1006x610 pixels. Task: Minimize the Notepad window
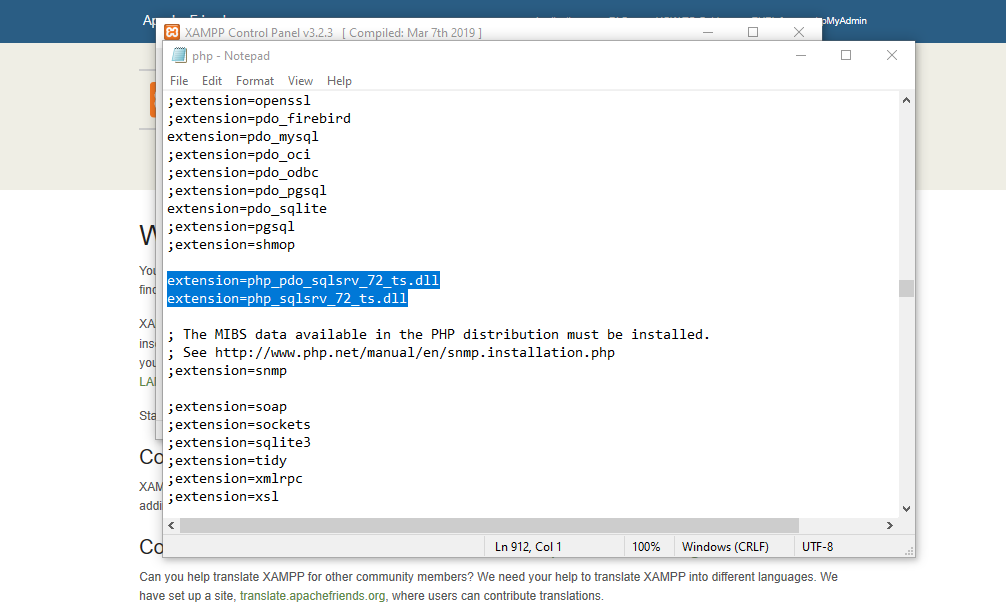[x=801, y=56]
